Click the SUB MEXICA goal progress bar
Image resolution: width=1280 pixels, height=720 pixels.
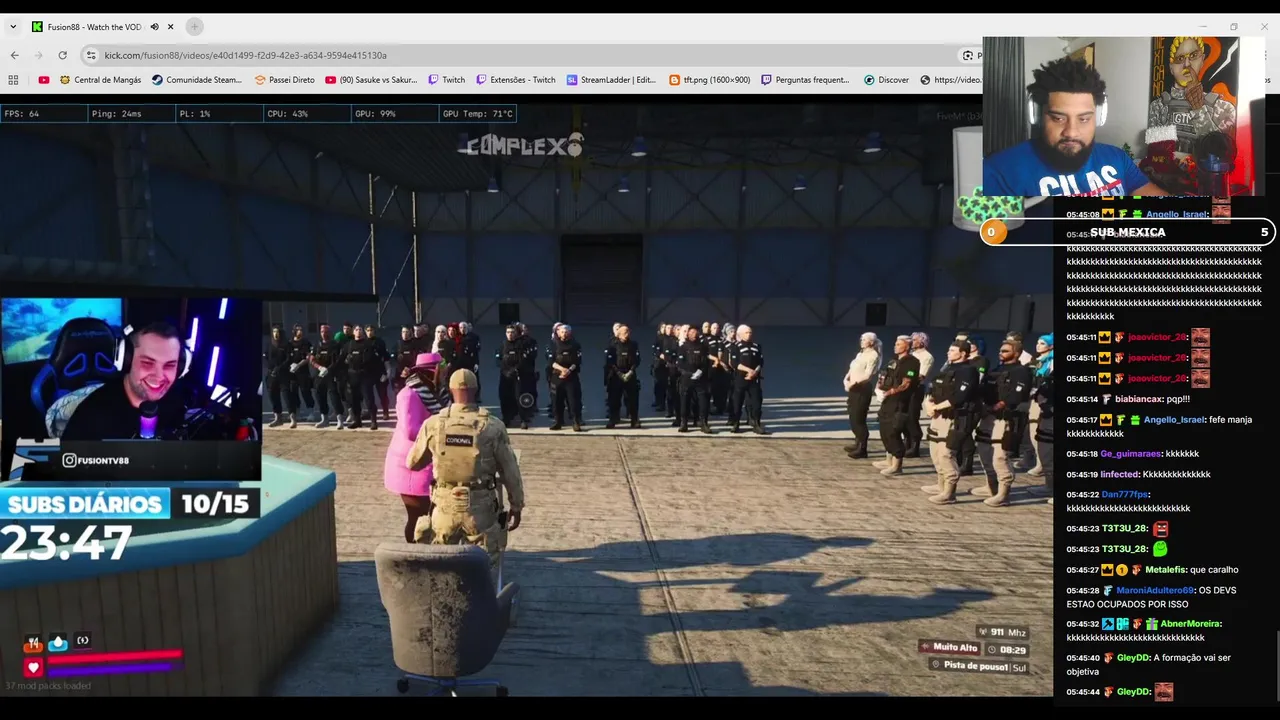[1127, 232]
